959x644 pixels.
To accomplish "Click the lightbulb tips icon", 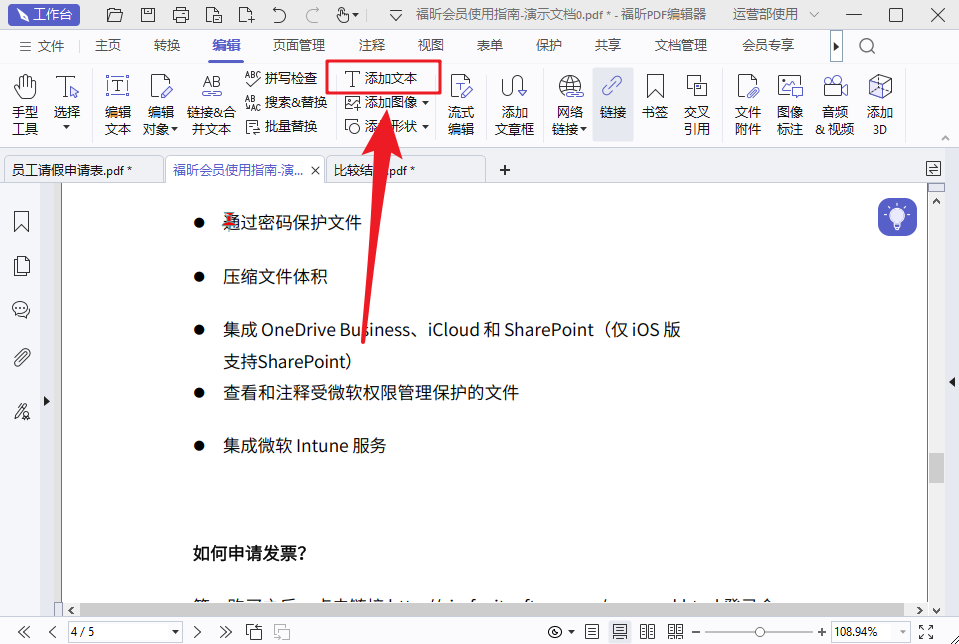I will point(897,217).
